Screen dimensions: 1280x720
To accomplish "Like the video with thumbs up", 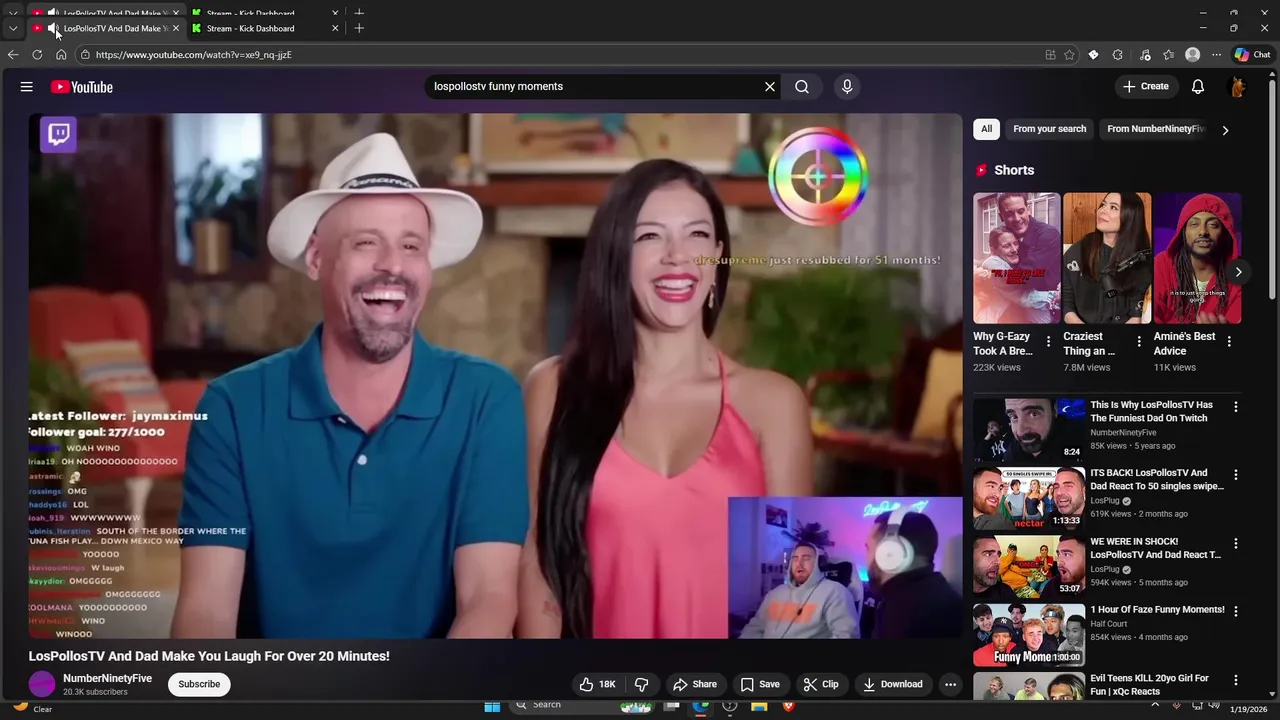I will (x=597, y=684).
